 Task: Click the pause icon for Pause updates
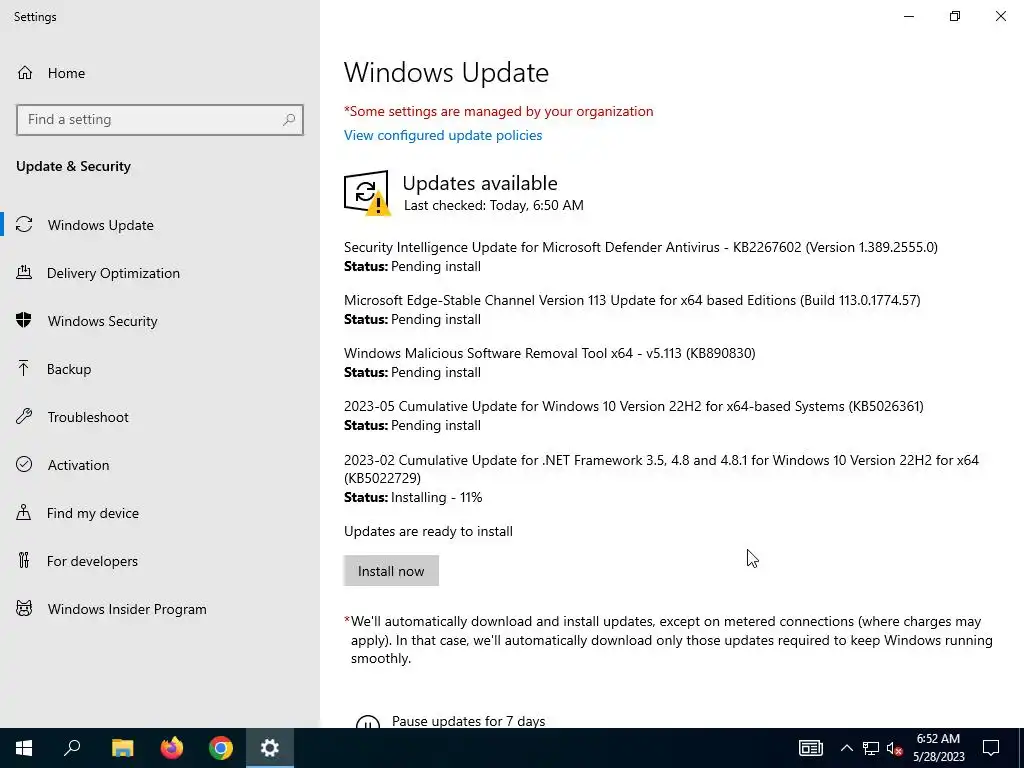tap(368, 722)
